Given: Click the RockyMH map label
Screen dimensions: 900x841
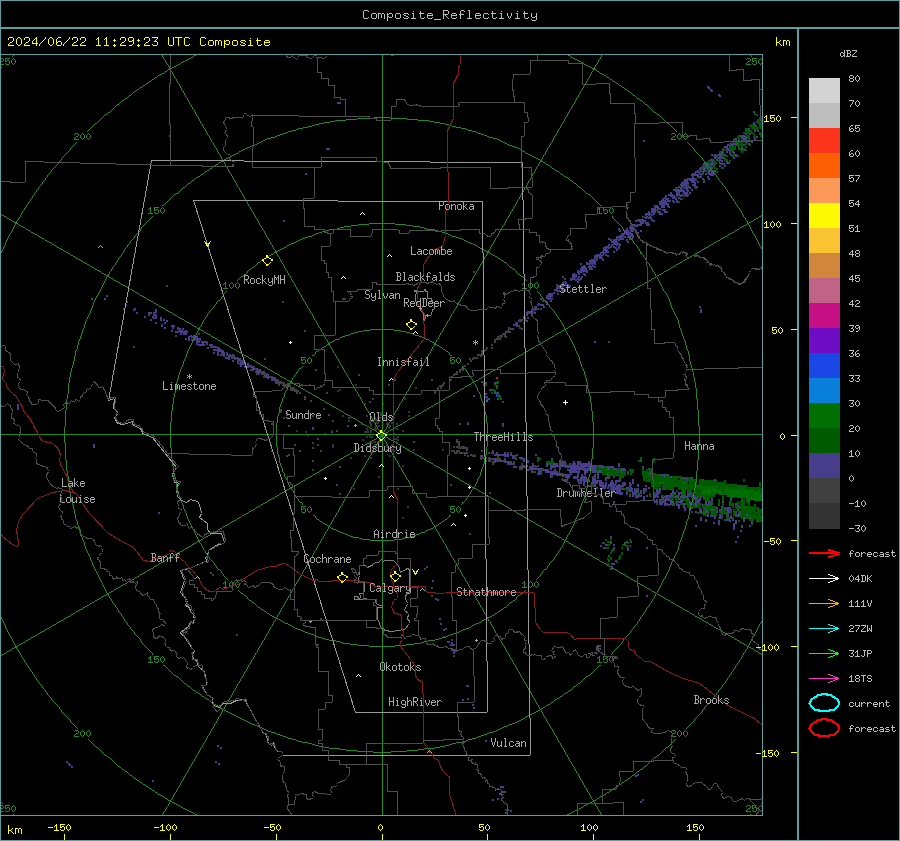Looking at the screenshot, I should point(264,280).
